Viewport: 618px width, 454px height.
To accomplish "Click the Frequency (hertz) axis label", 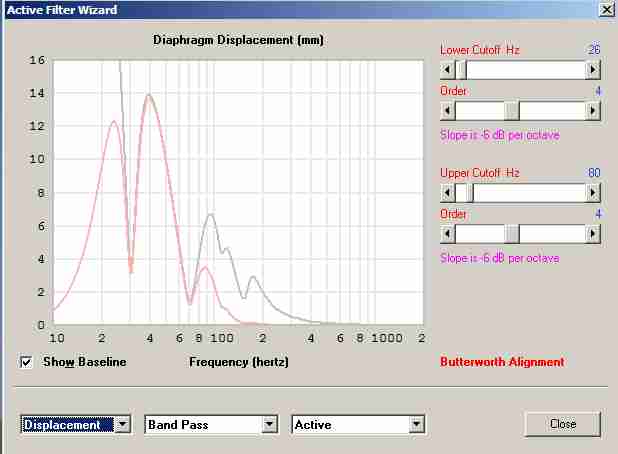I will click(x=239, y=362).
